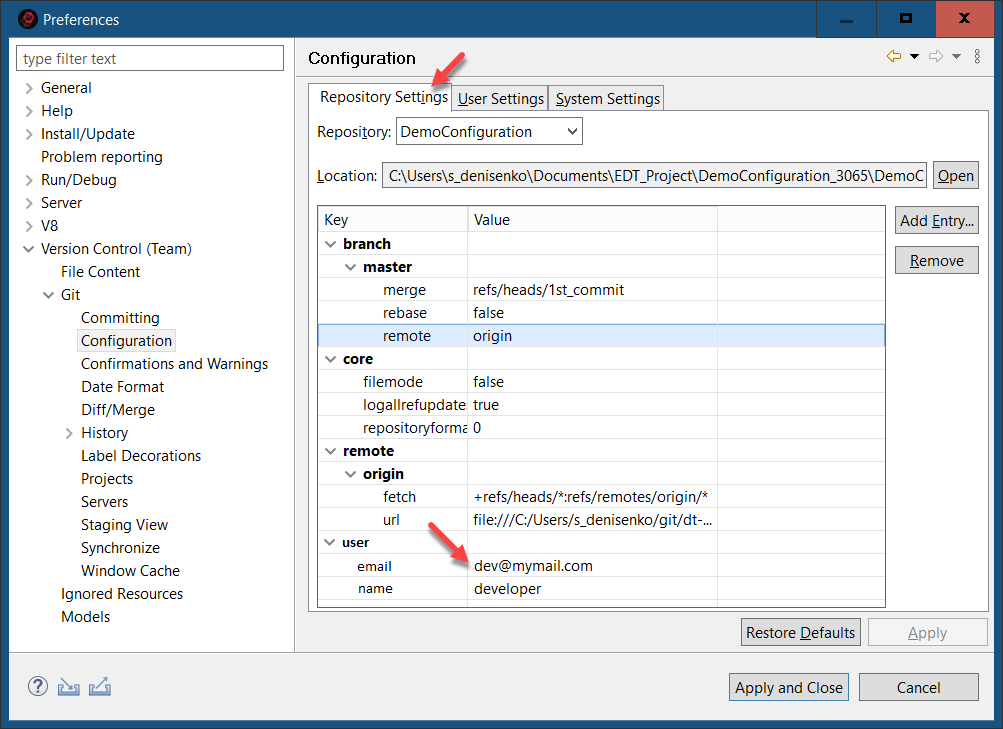Click the Export preferences icon
The image size is (1003, 729).
[x=99, y=687]
